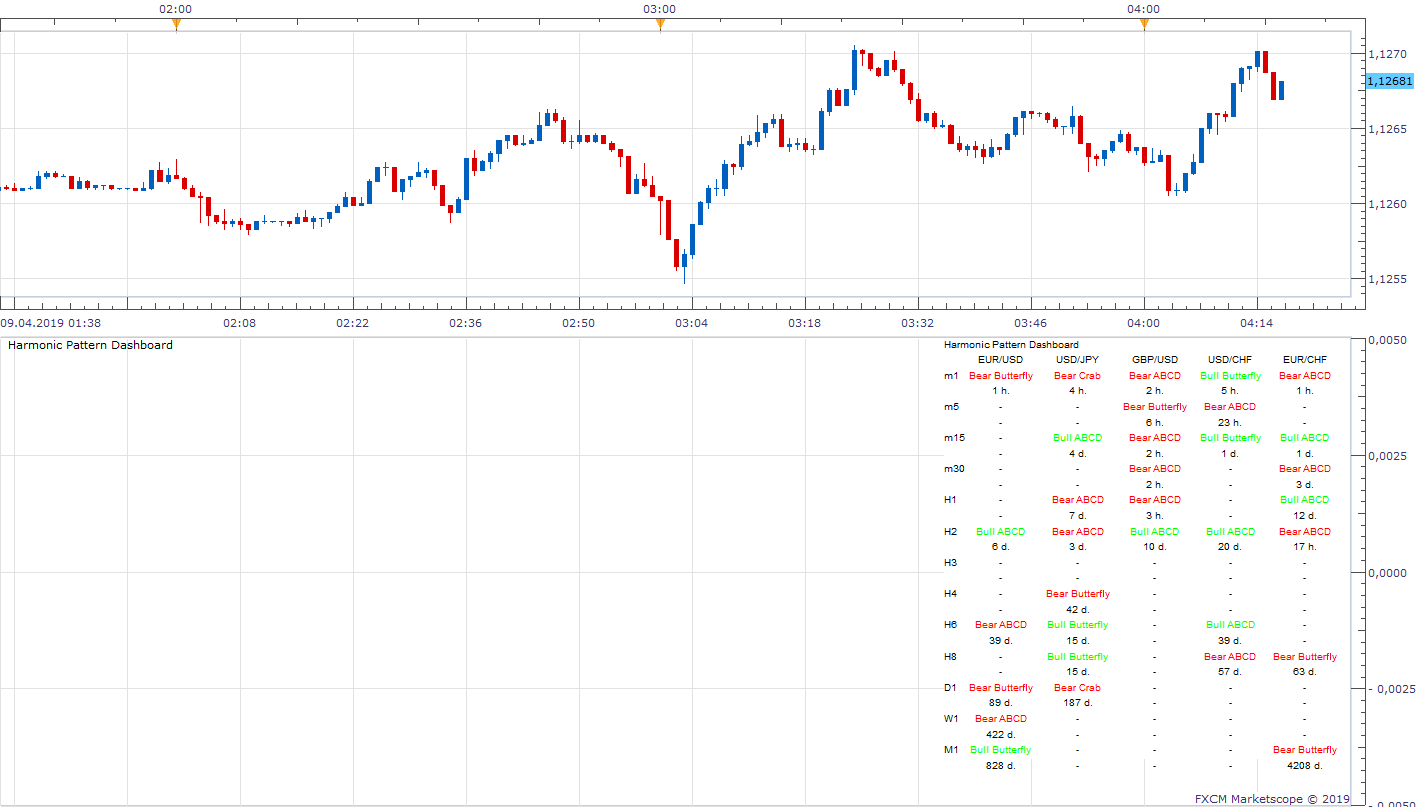Click the GBP/USD column header
The image size is (1423, 807).
point(1155,360)
